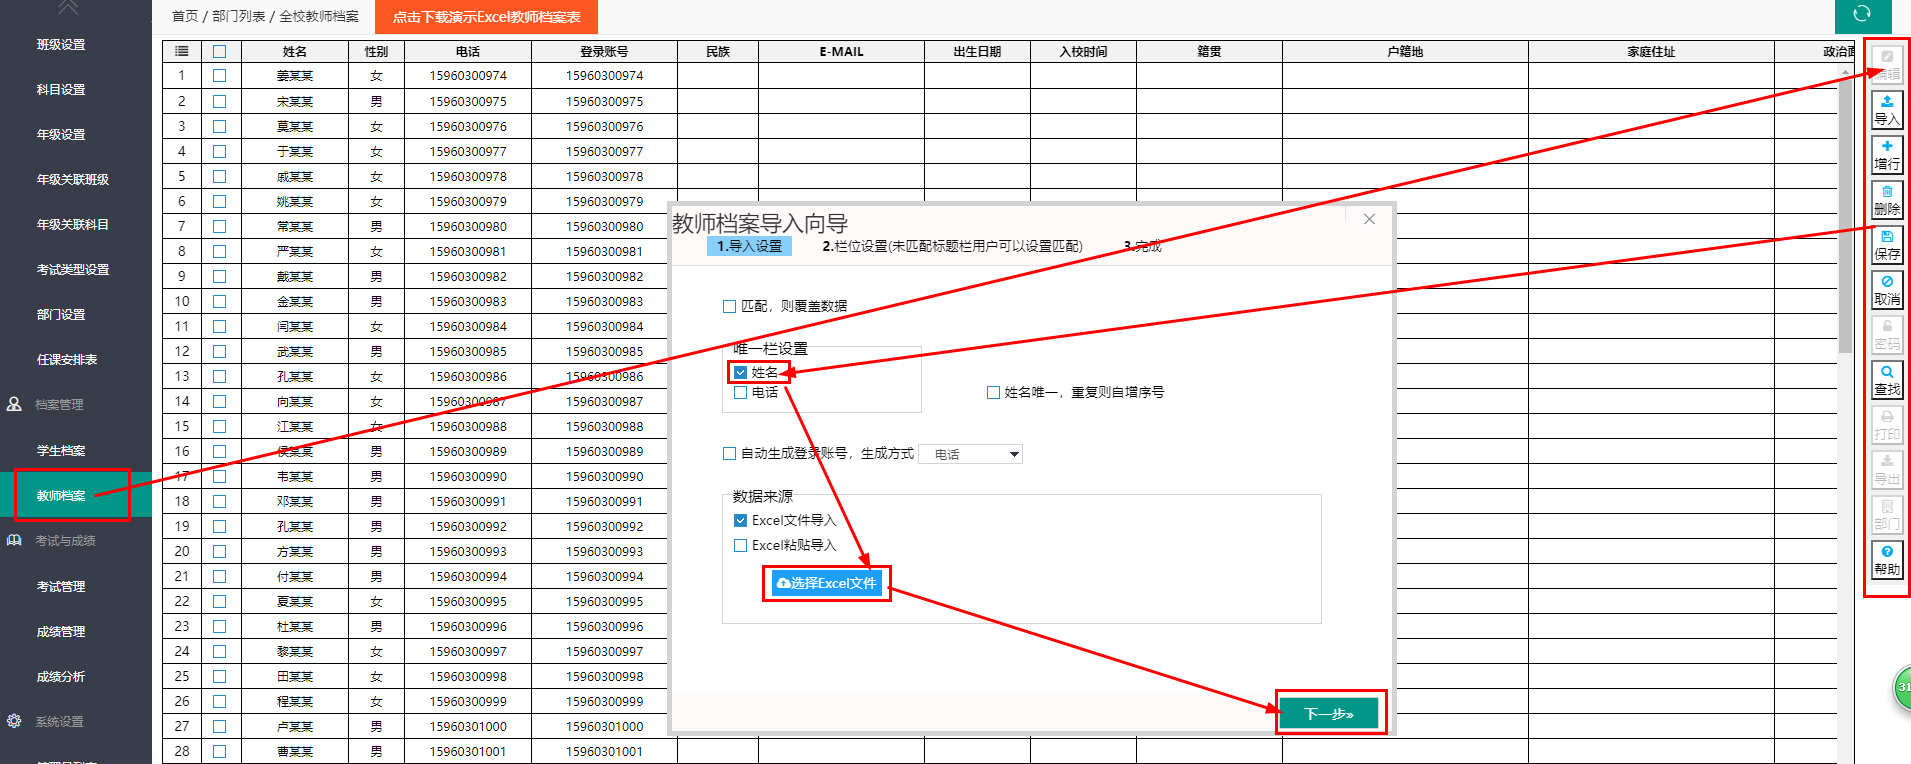Click the 取消 (cancel) toolbar icon

pyautogui.click(x=1887, y=289)
